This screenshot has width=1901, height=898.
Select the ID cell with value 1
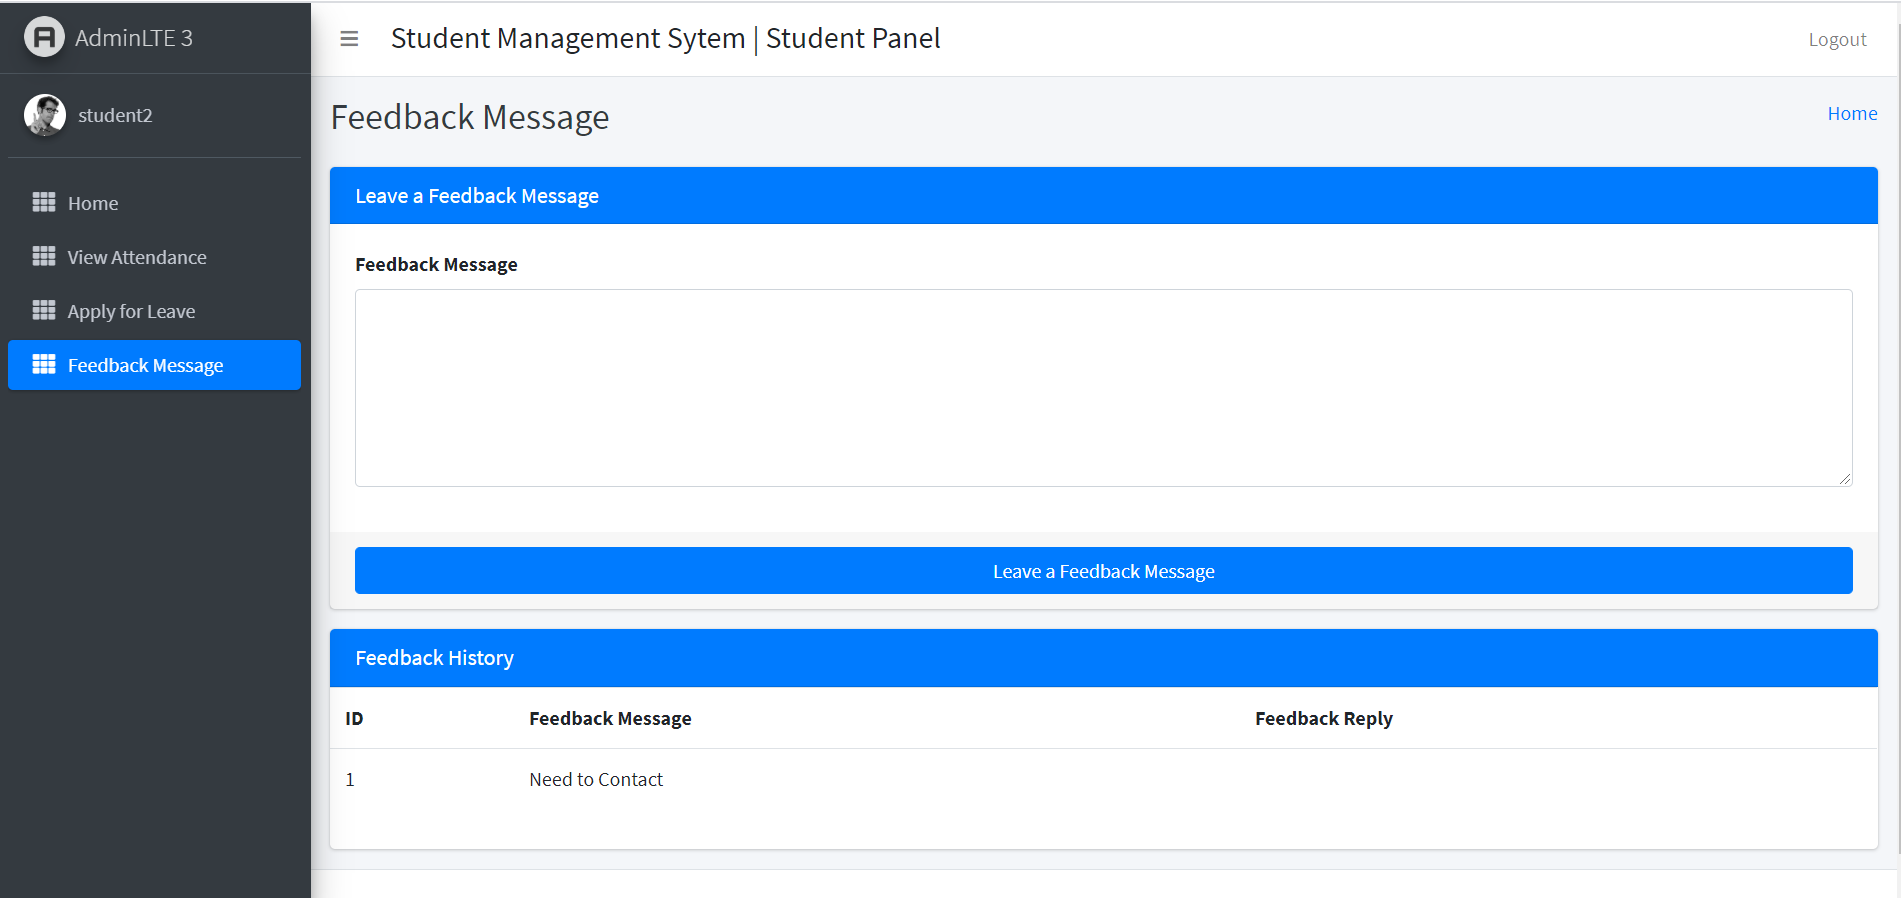[x=350, y=779]
